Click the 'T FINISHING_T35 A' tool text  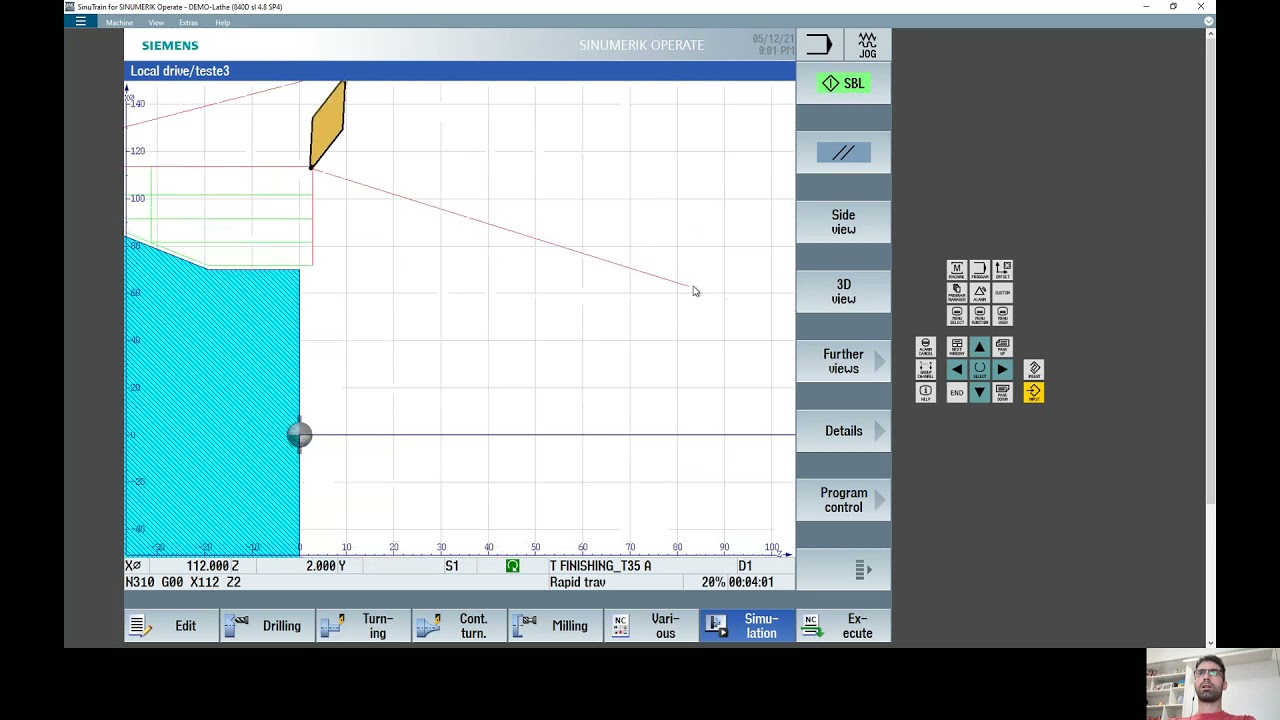[600, 566]
